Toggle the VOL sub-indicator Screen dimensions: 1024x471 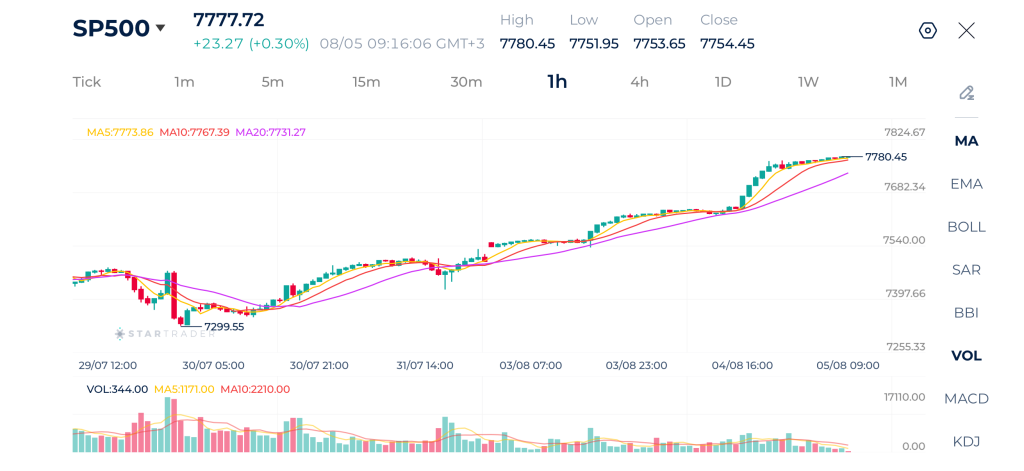tap(967, 356)
